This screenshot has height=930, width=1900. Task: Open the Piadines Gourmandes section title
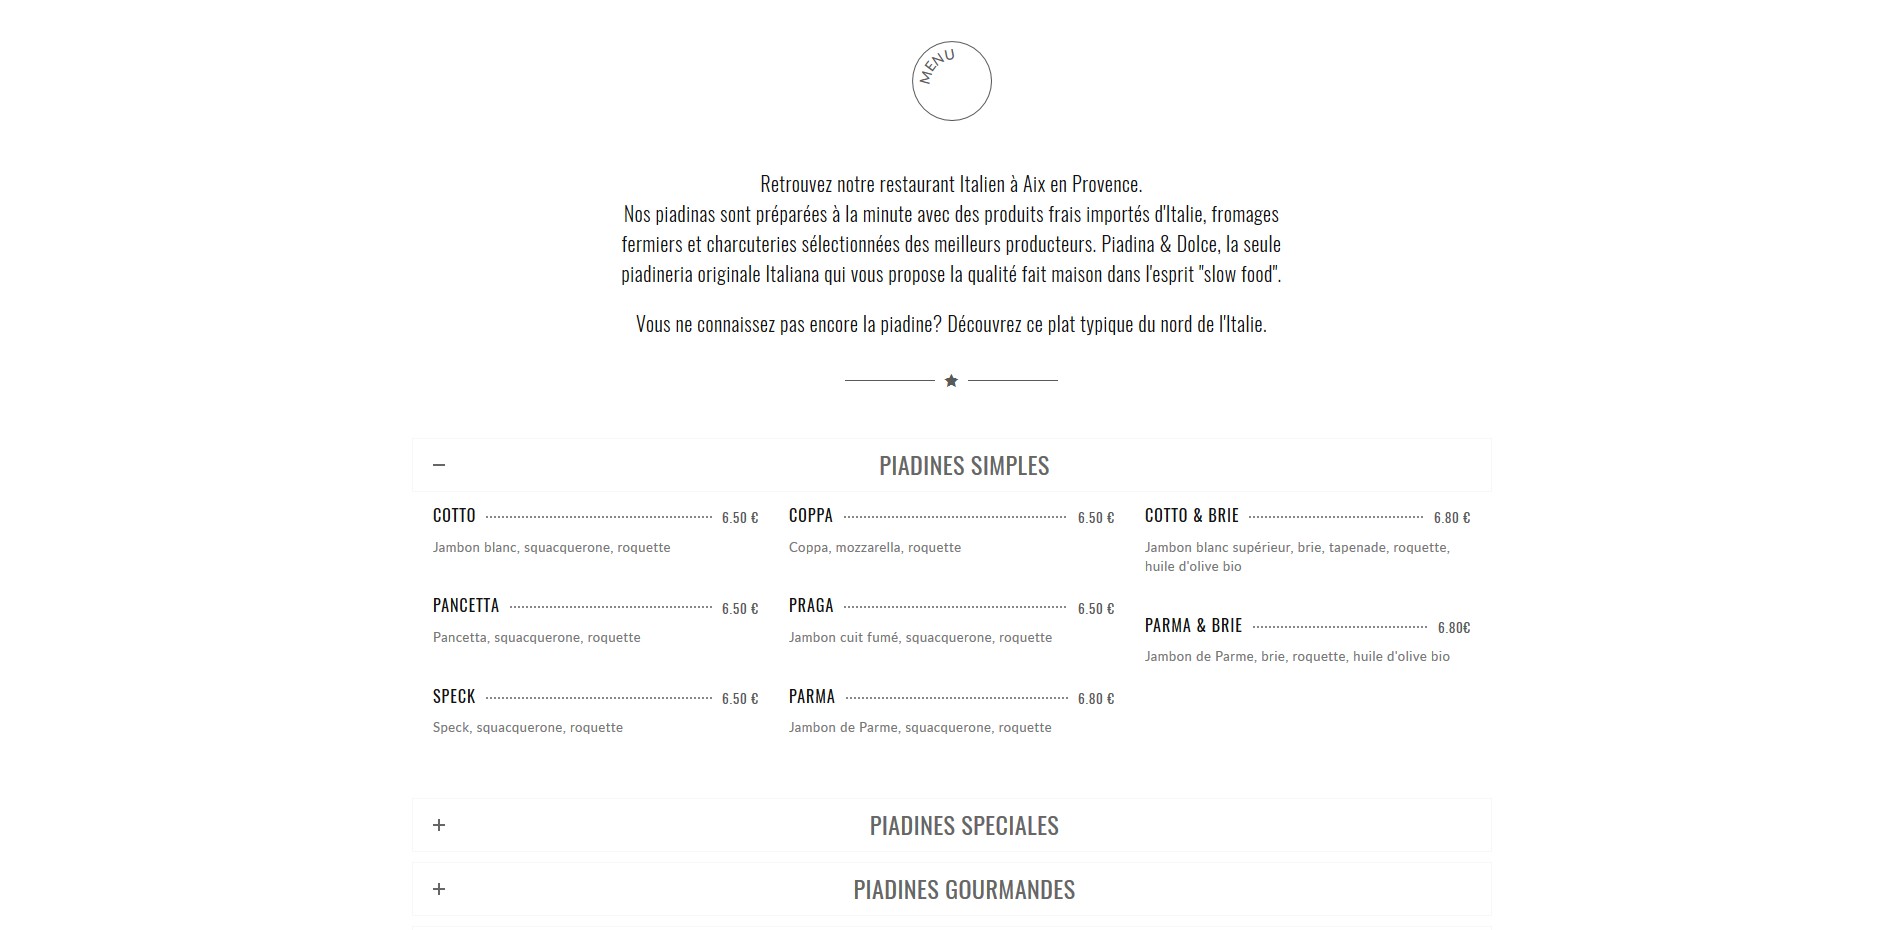click(x=964, y=890)
